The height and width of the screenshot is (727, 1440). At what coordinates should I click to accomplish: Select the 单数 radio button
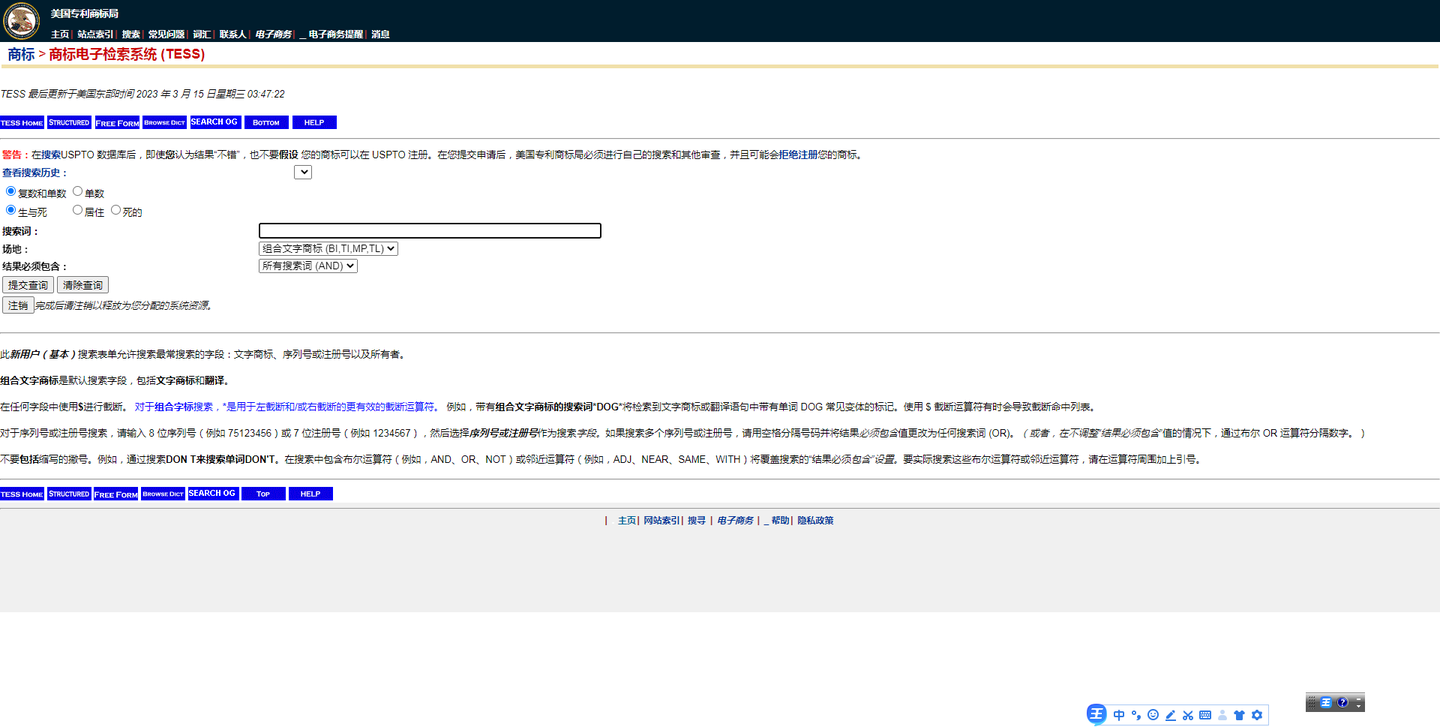(78, 191)
